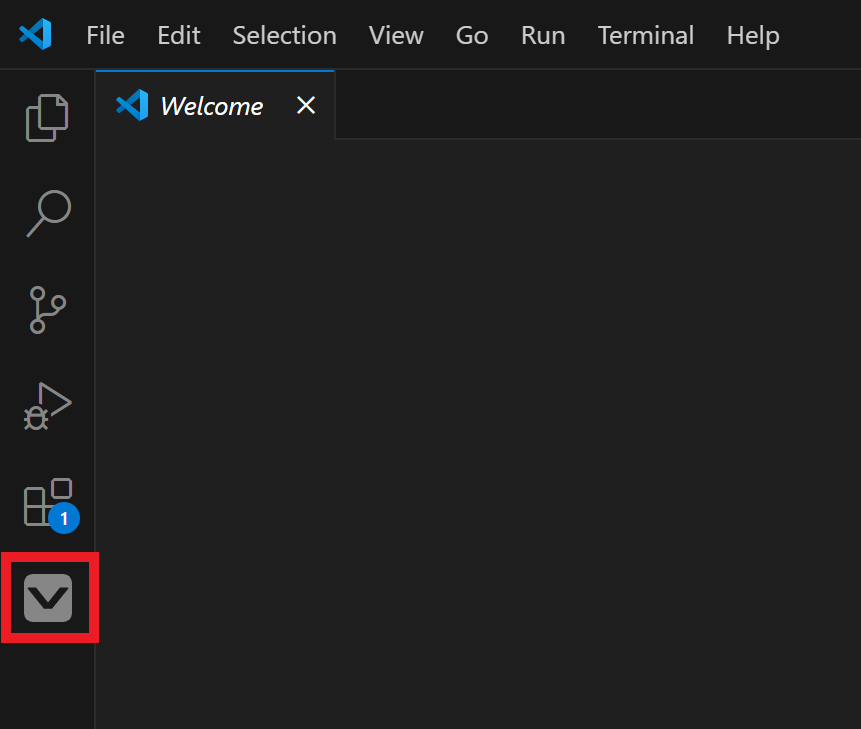Click the VS Code logo on the Welcome tab
The width and height of the screenshot is (861, 729).
pyautogui.click(x=132, y=105)
